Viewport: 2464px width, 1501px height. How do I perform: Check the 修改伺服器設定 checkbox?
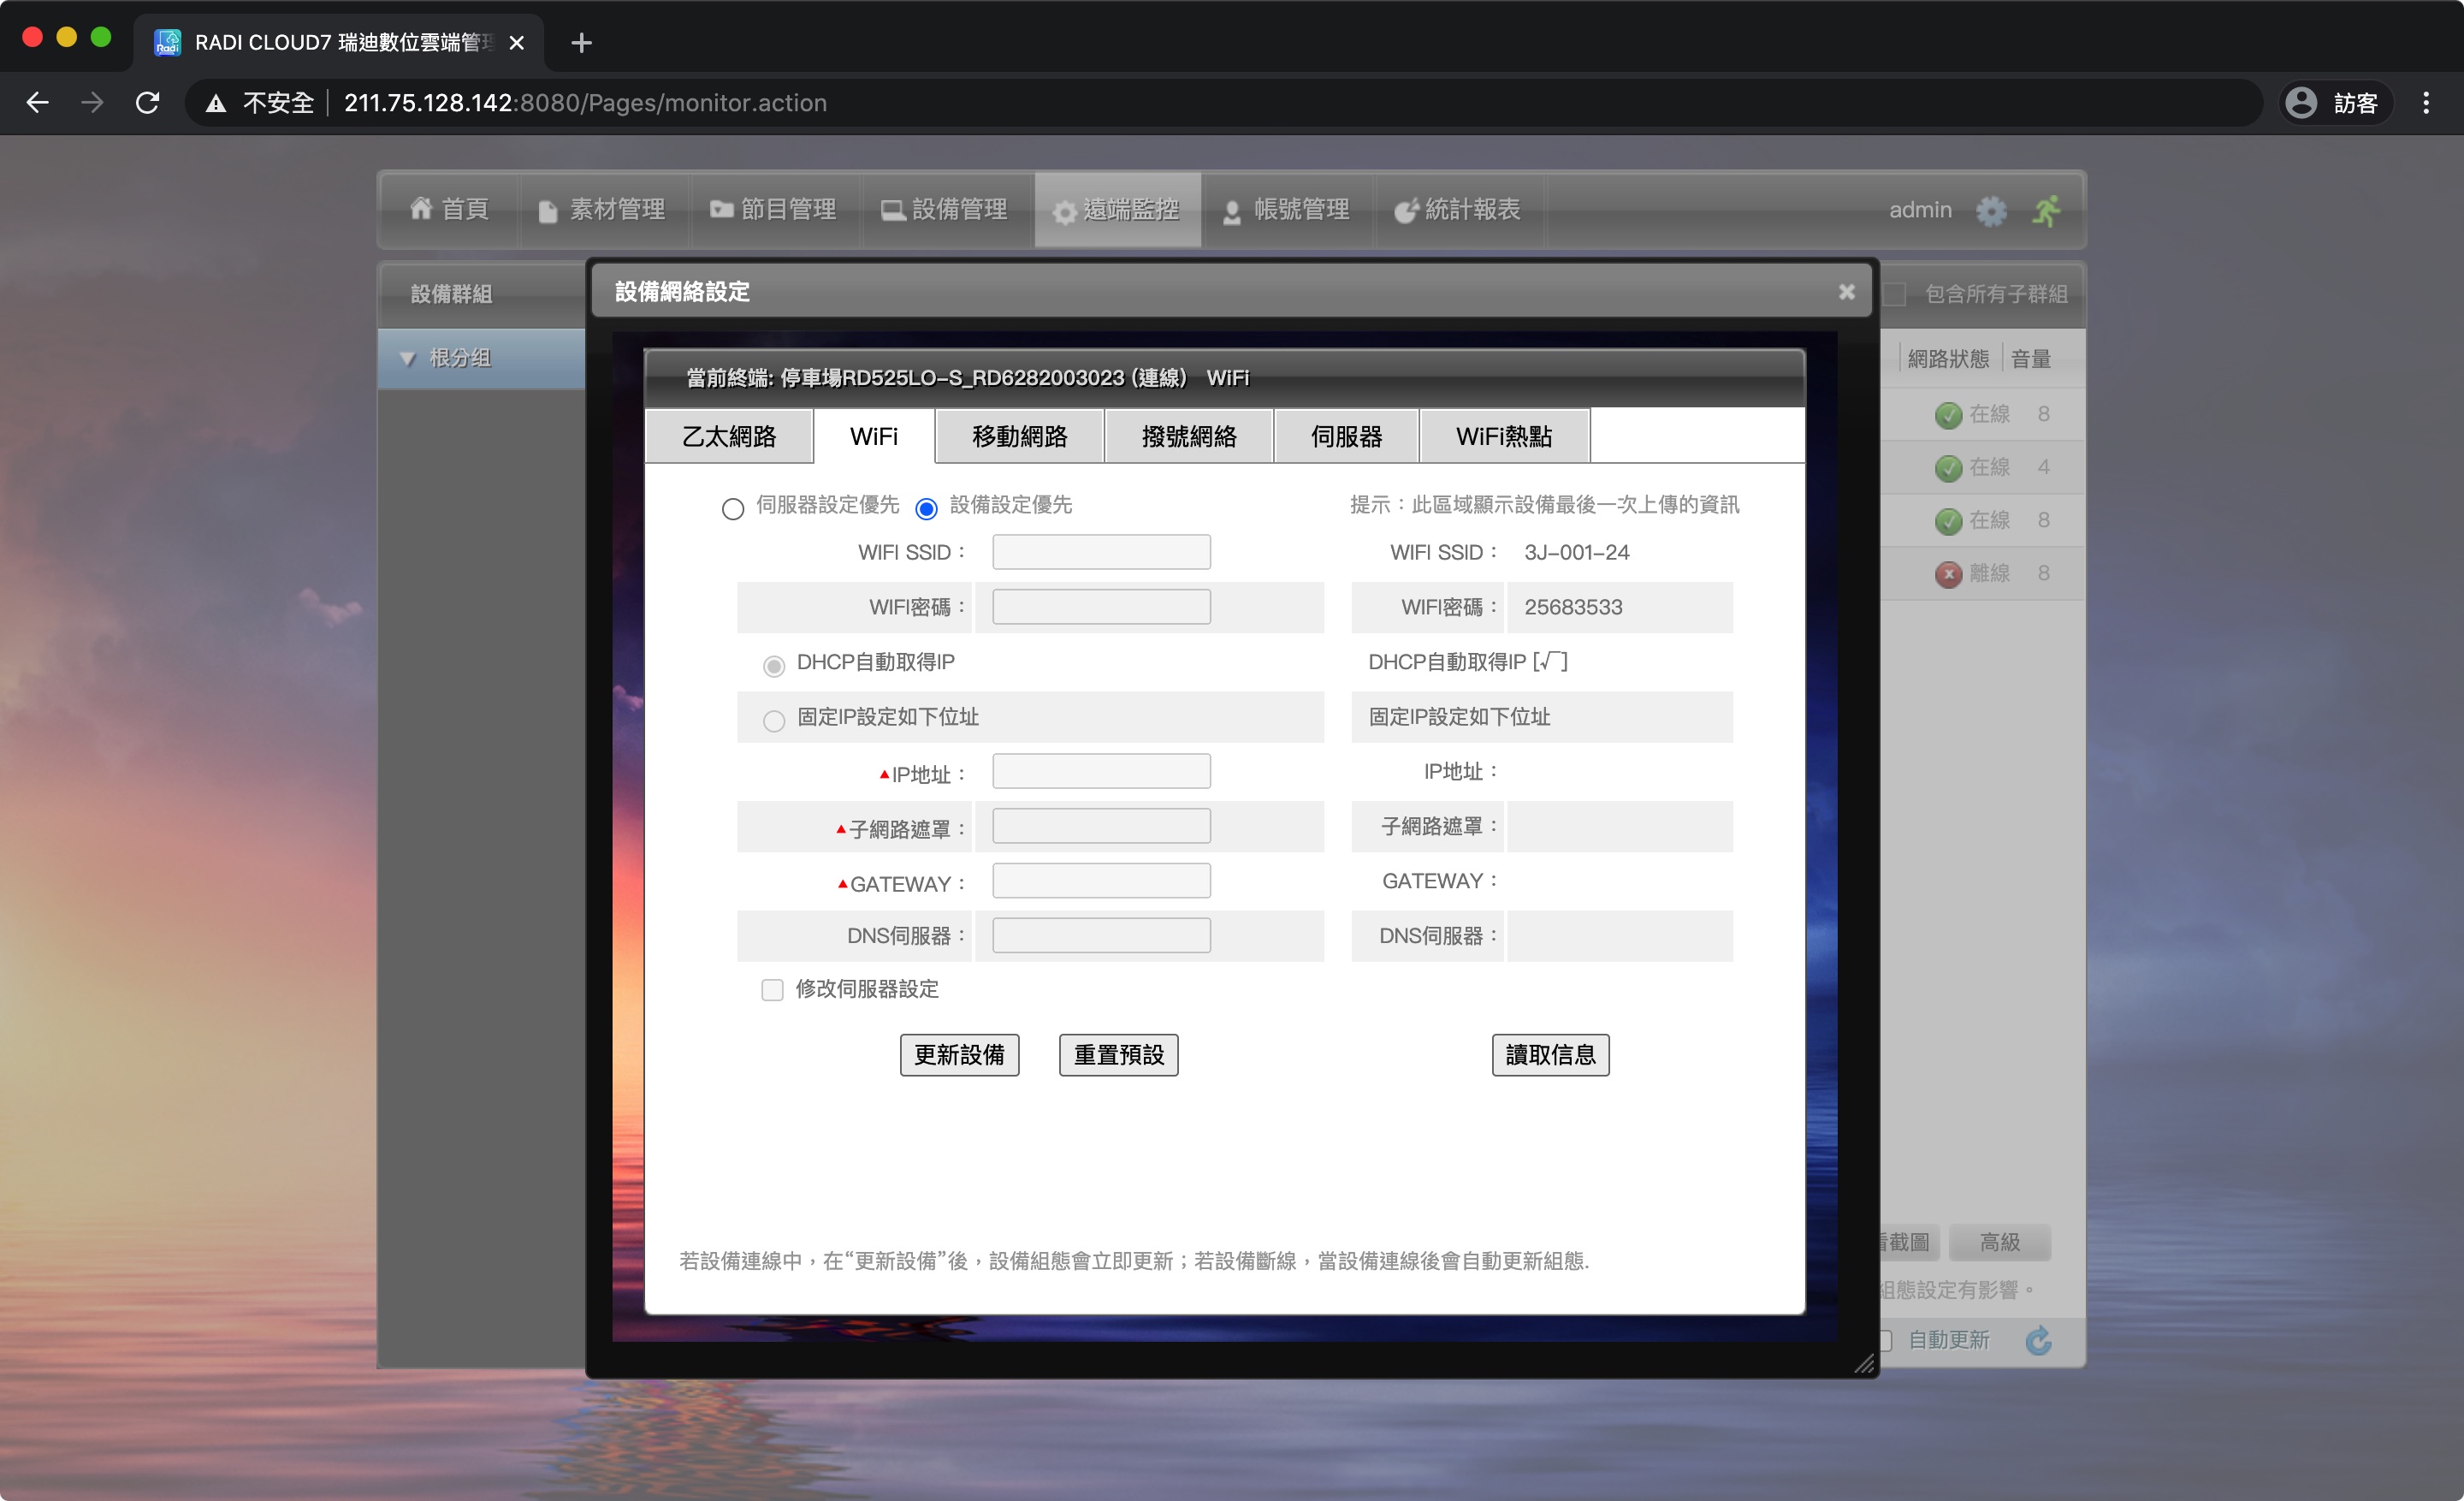point(772,990)
